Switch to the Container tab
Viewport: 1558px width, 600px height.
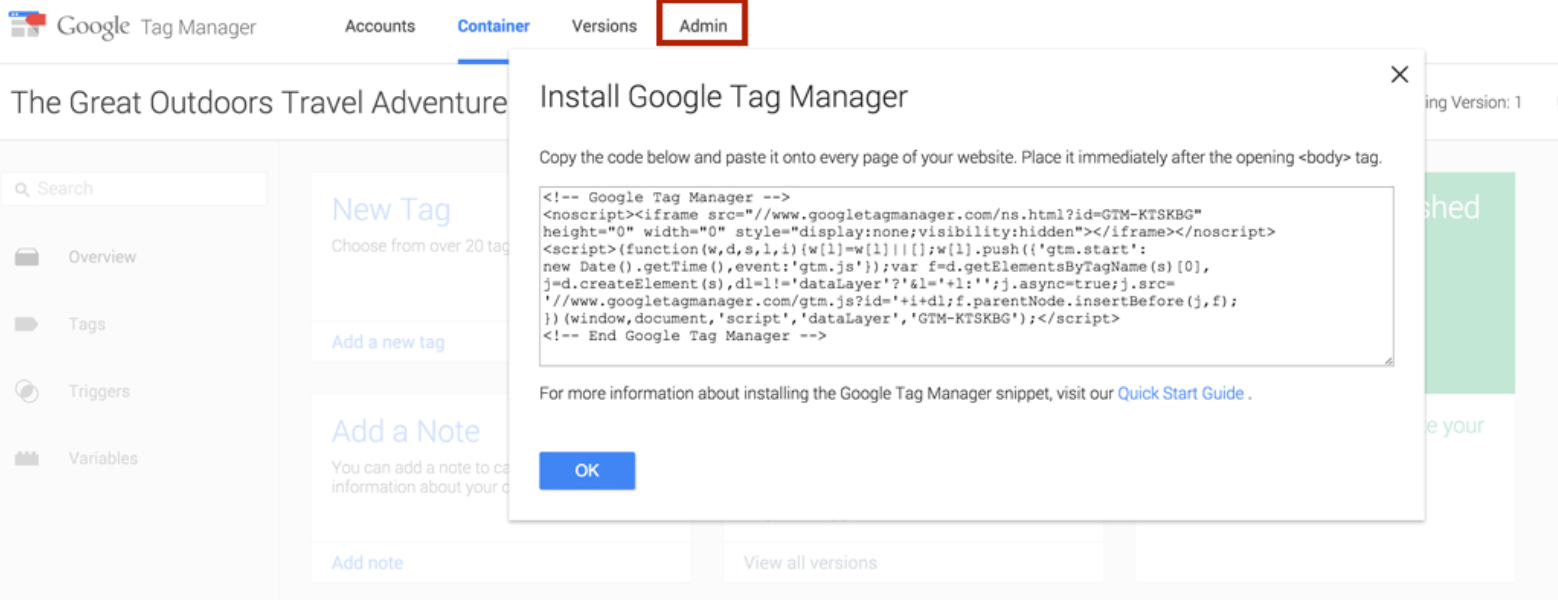[494, 26]
